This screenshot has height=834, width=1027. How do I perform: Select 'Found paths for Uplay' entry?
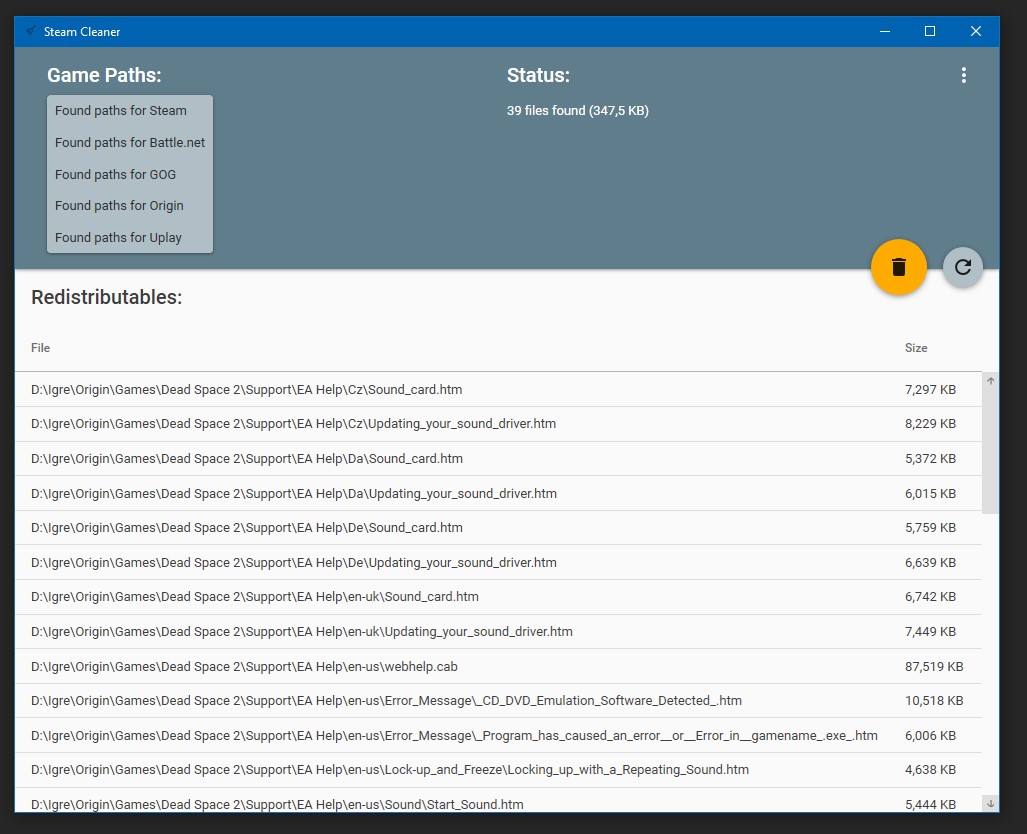[130, 237]
